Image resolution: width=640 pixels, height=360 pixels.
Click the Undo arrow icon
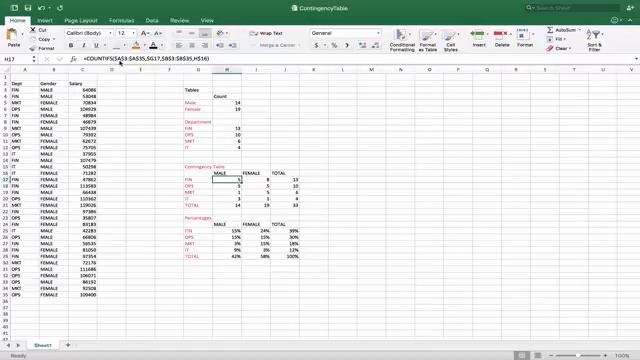click(41, 8)
